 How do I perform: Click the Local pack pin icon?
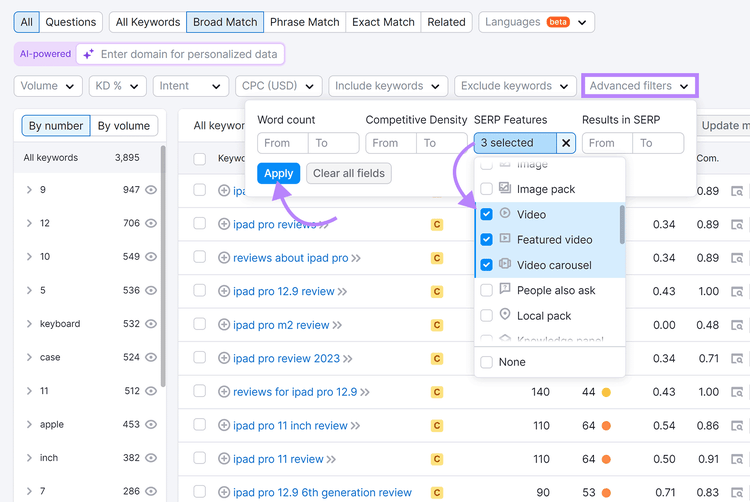pos(505,314)
